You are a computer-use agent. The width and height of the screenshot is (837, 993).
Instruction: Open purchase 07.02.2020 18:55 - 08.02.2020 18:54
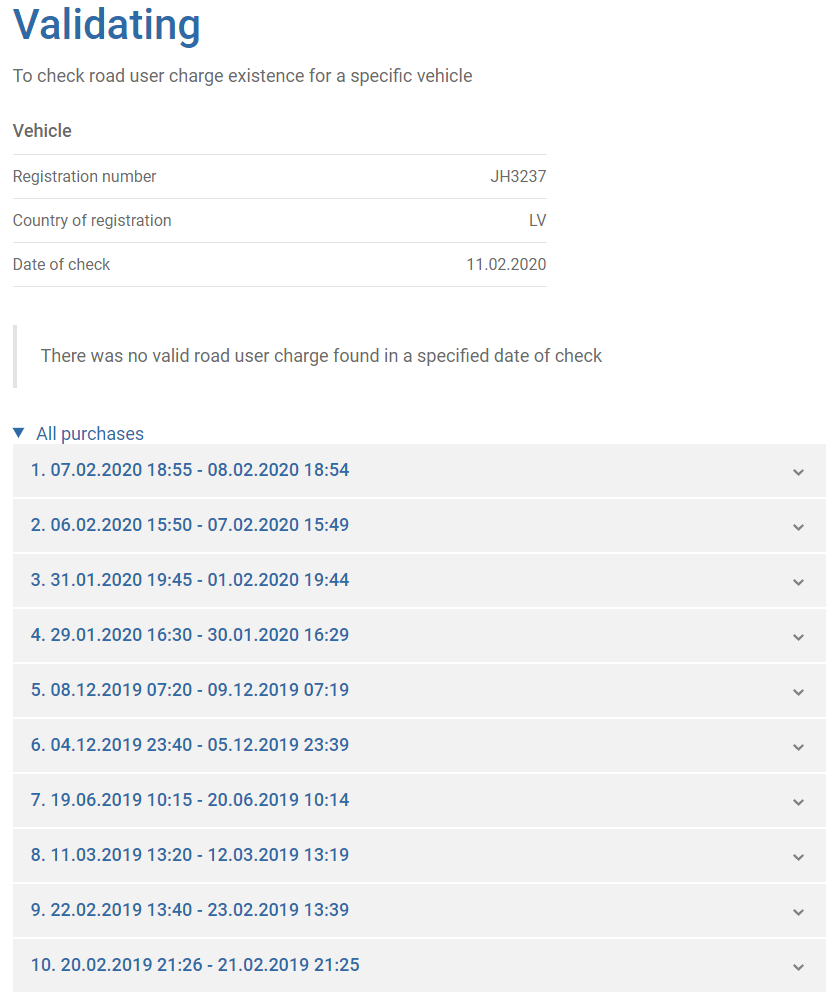419,471
